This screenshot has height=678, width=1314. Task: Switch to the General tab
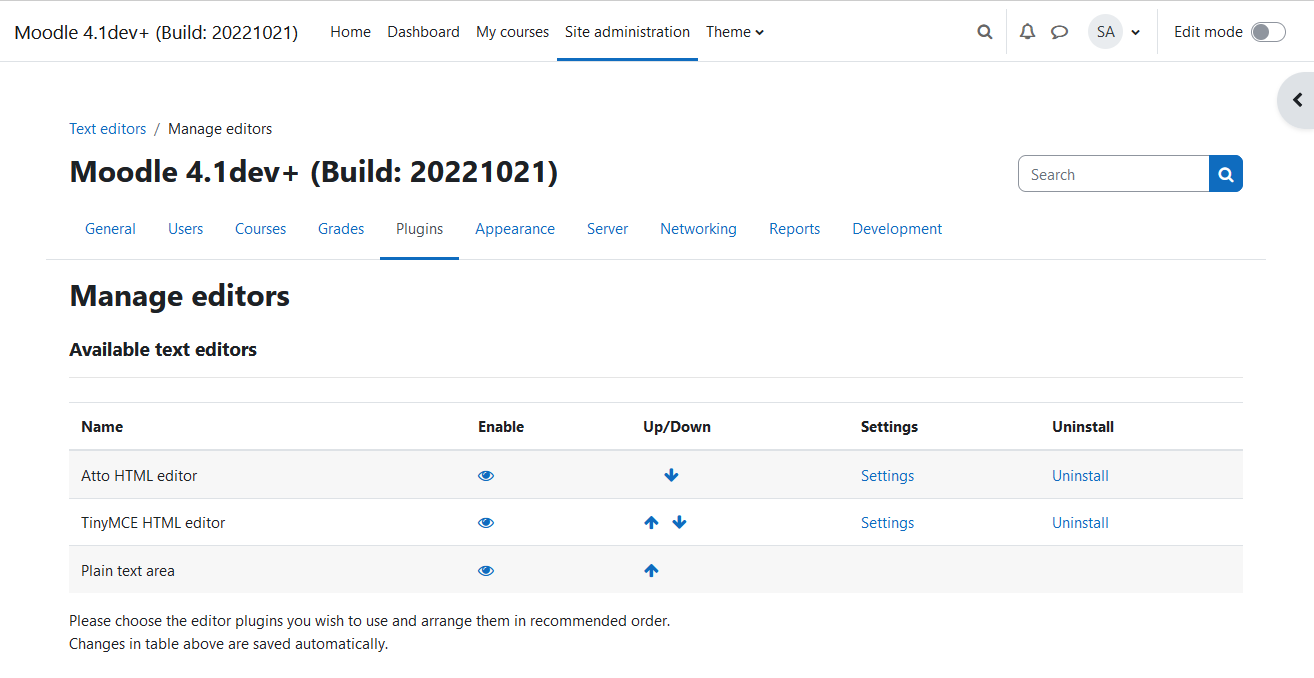coord(110,229)
